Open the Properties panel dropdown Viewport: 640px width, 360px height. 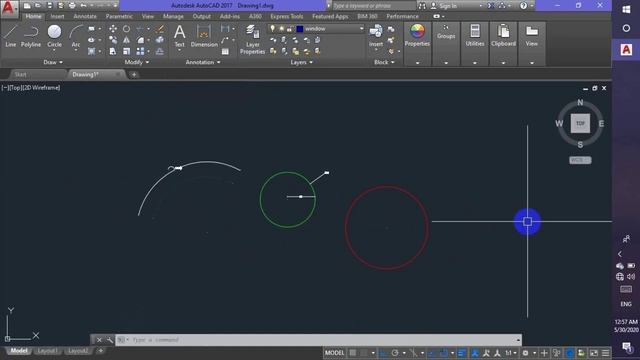pyautogui.click(x=417, y=63)
